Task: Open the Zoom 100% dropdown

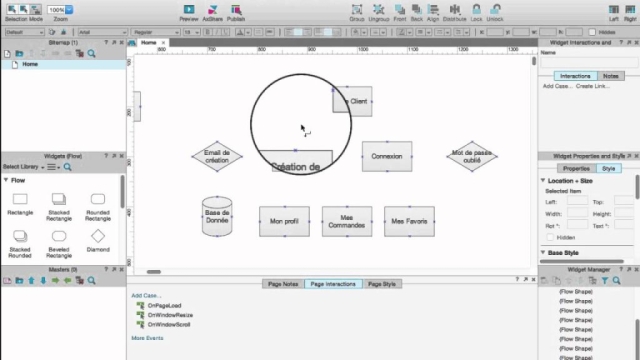Action: pos(69,9)
